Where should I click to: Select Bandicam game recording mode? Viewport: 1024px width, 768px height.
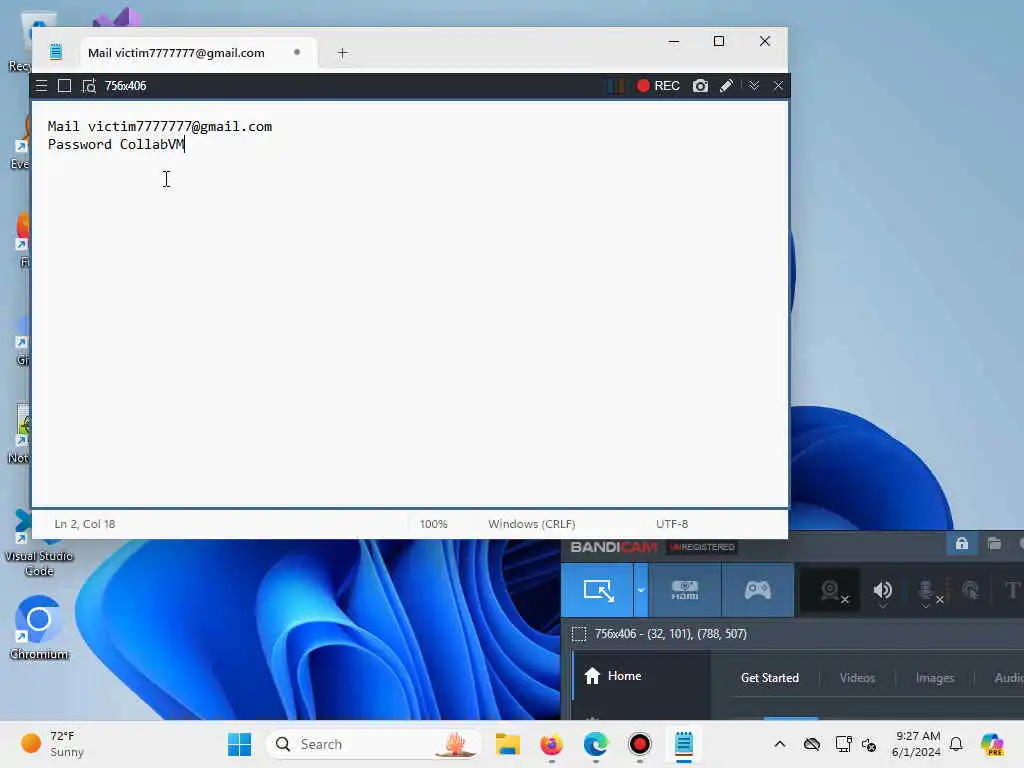(x=758, y=590)
